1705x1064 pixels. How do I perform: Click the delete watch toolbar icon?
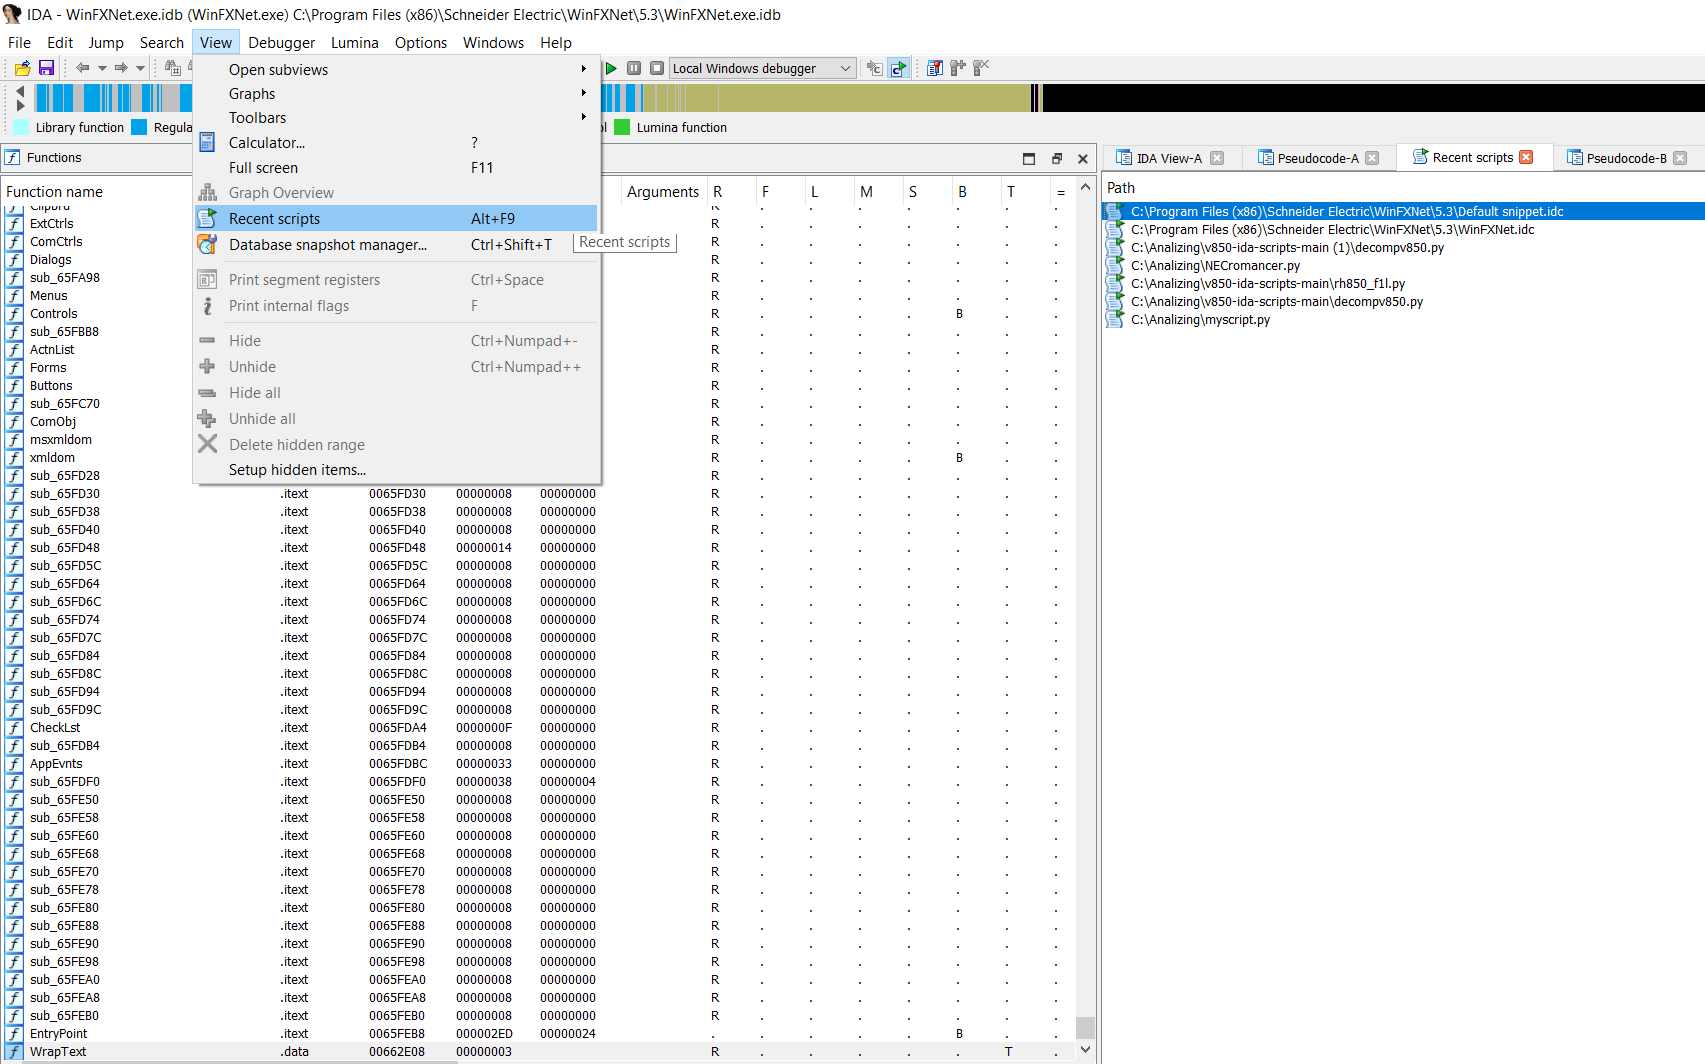(x=981, y=68)
